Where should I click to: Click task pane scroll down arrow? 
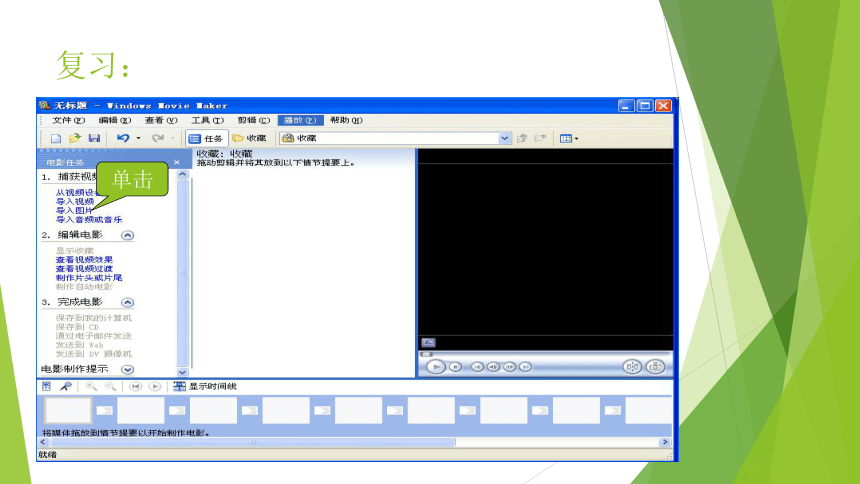[x=183, y=372]
